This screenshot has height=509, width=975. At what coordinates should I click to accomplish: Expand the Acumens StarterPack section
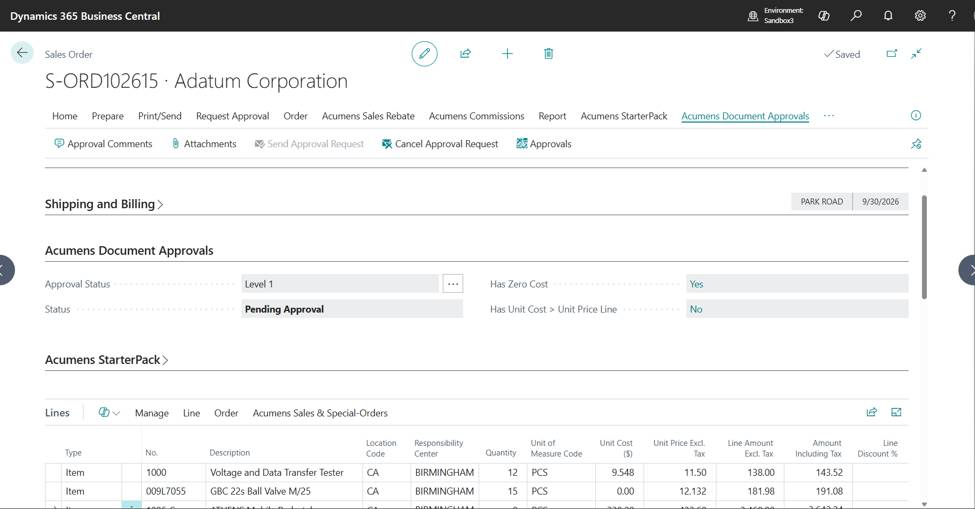point(106,360)
